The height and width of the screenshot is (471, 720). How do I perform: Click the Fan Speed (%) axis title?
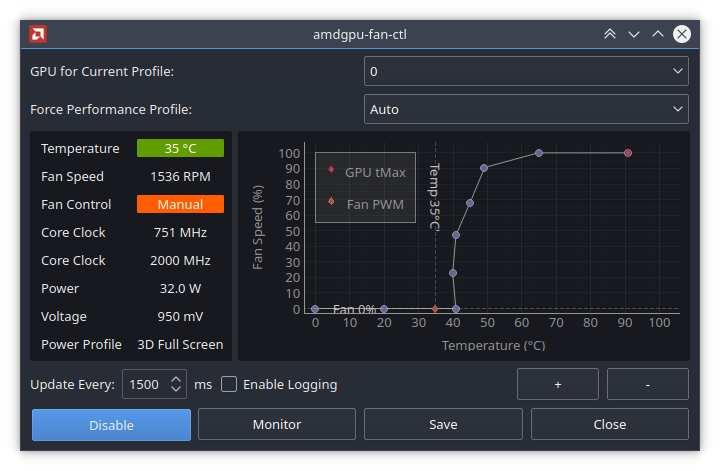click(x=258, y=227)
